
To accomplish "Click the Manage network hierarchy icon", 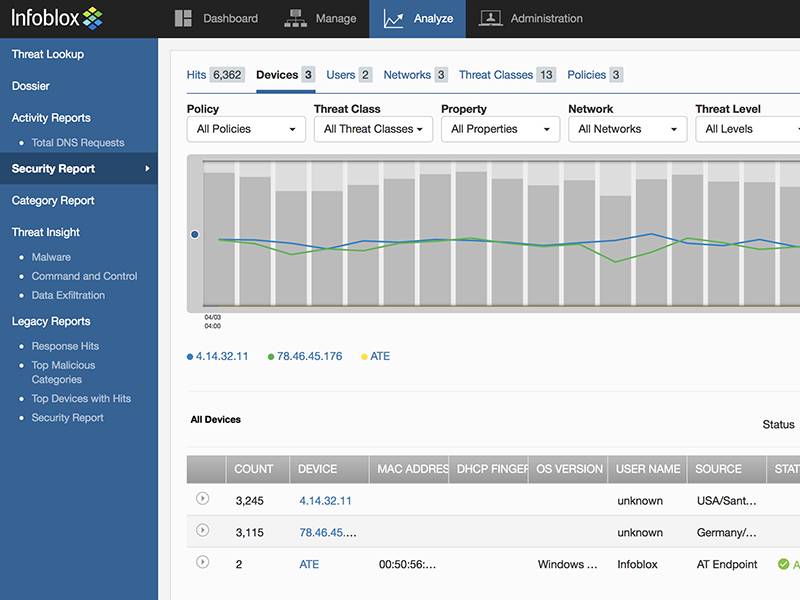I will point(295,18).
